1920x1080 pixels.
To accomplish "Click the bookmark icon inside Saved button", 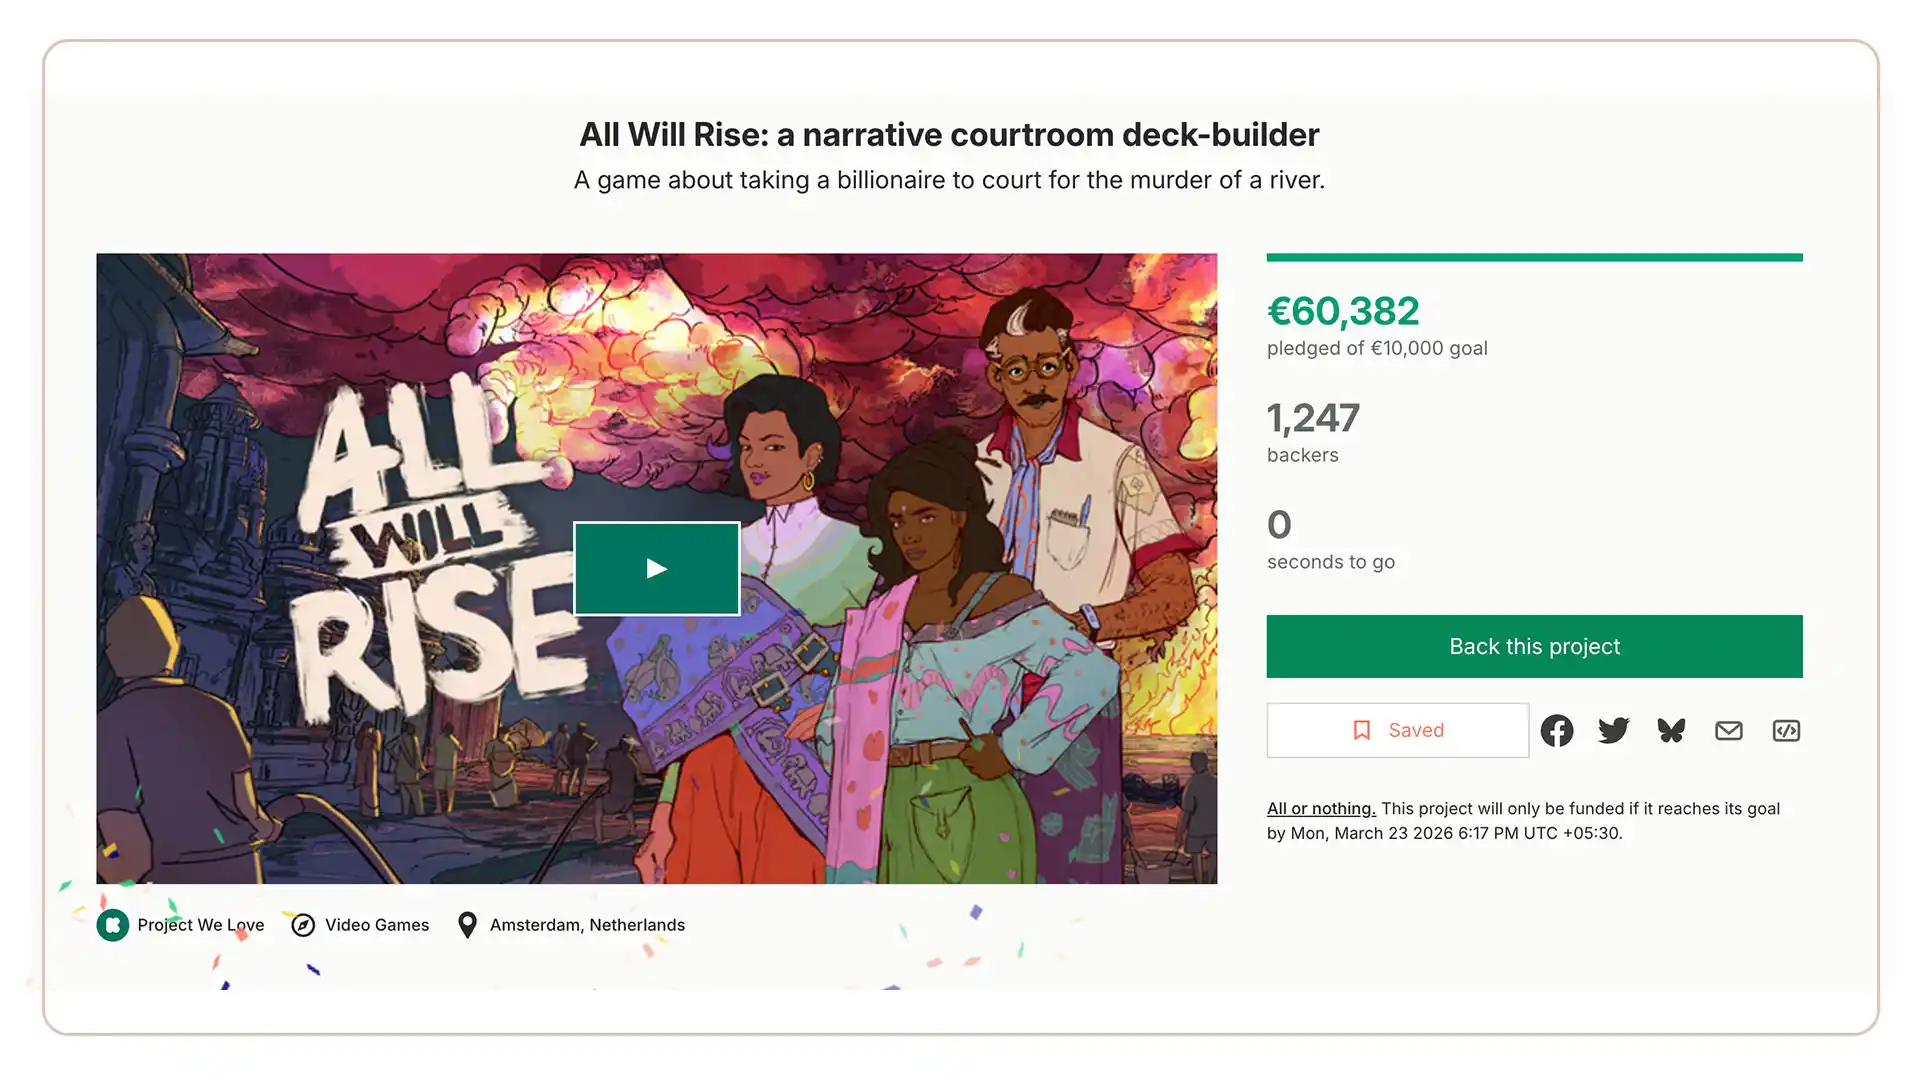I will pos(1361,730).
